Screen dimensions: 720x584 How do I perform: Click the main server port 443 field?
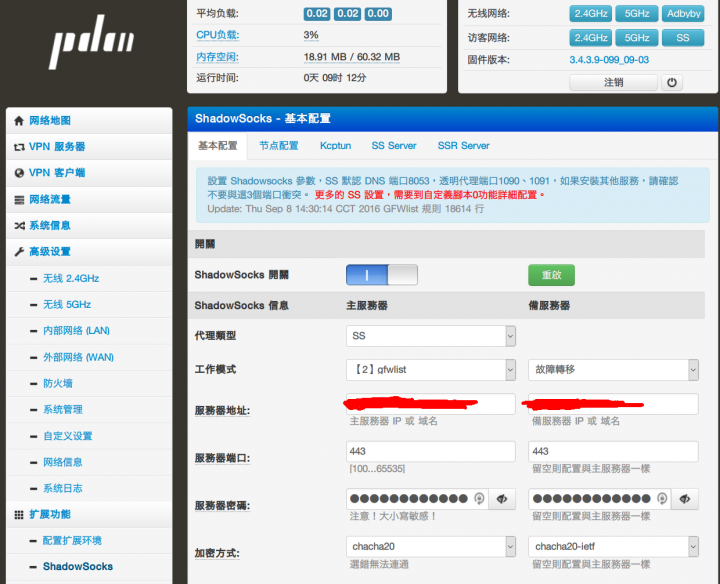[431, 452]
